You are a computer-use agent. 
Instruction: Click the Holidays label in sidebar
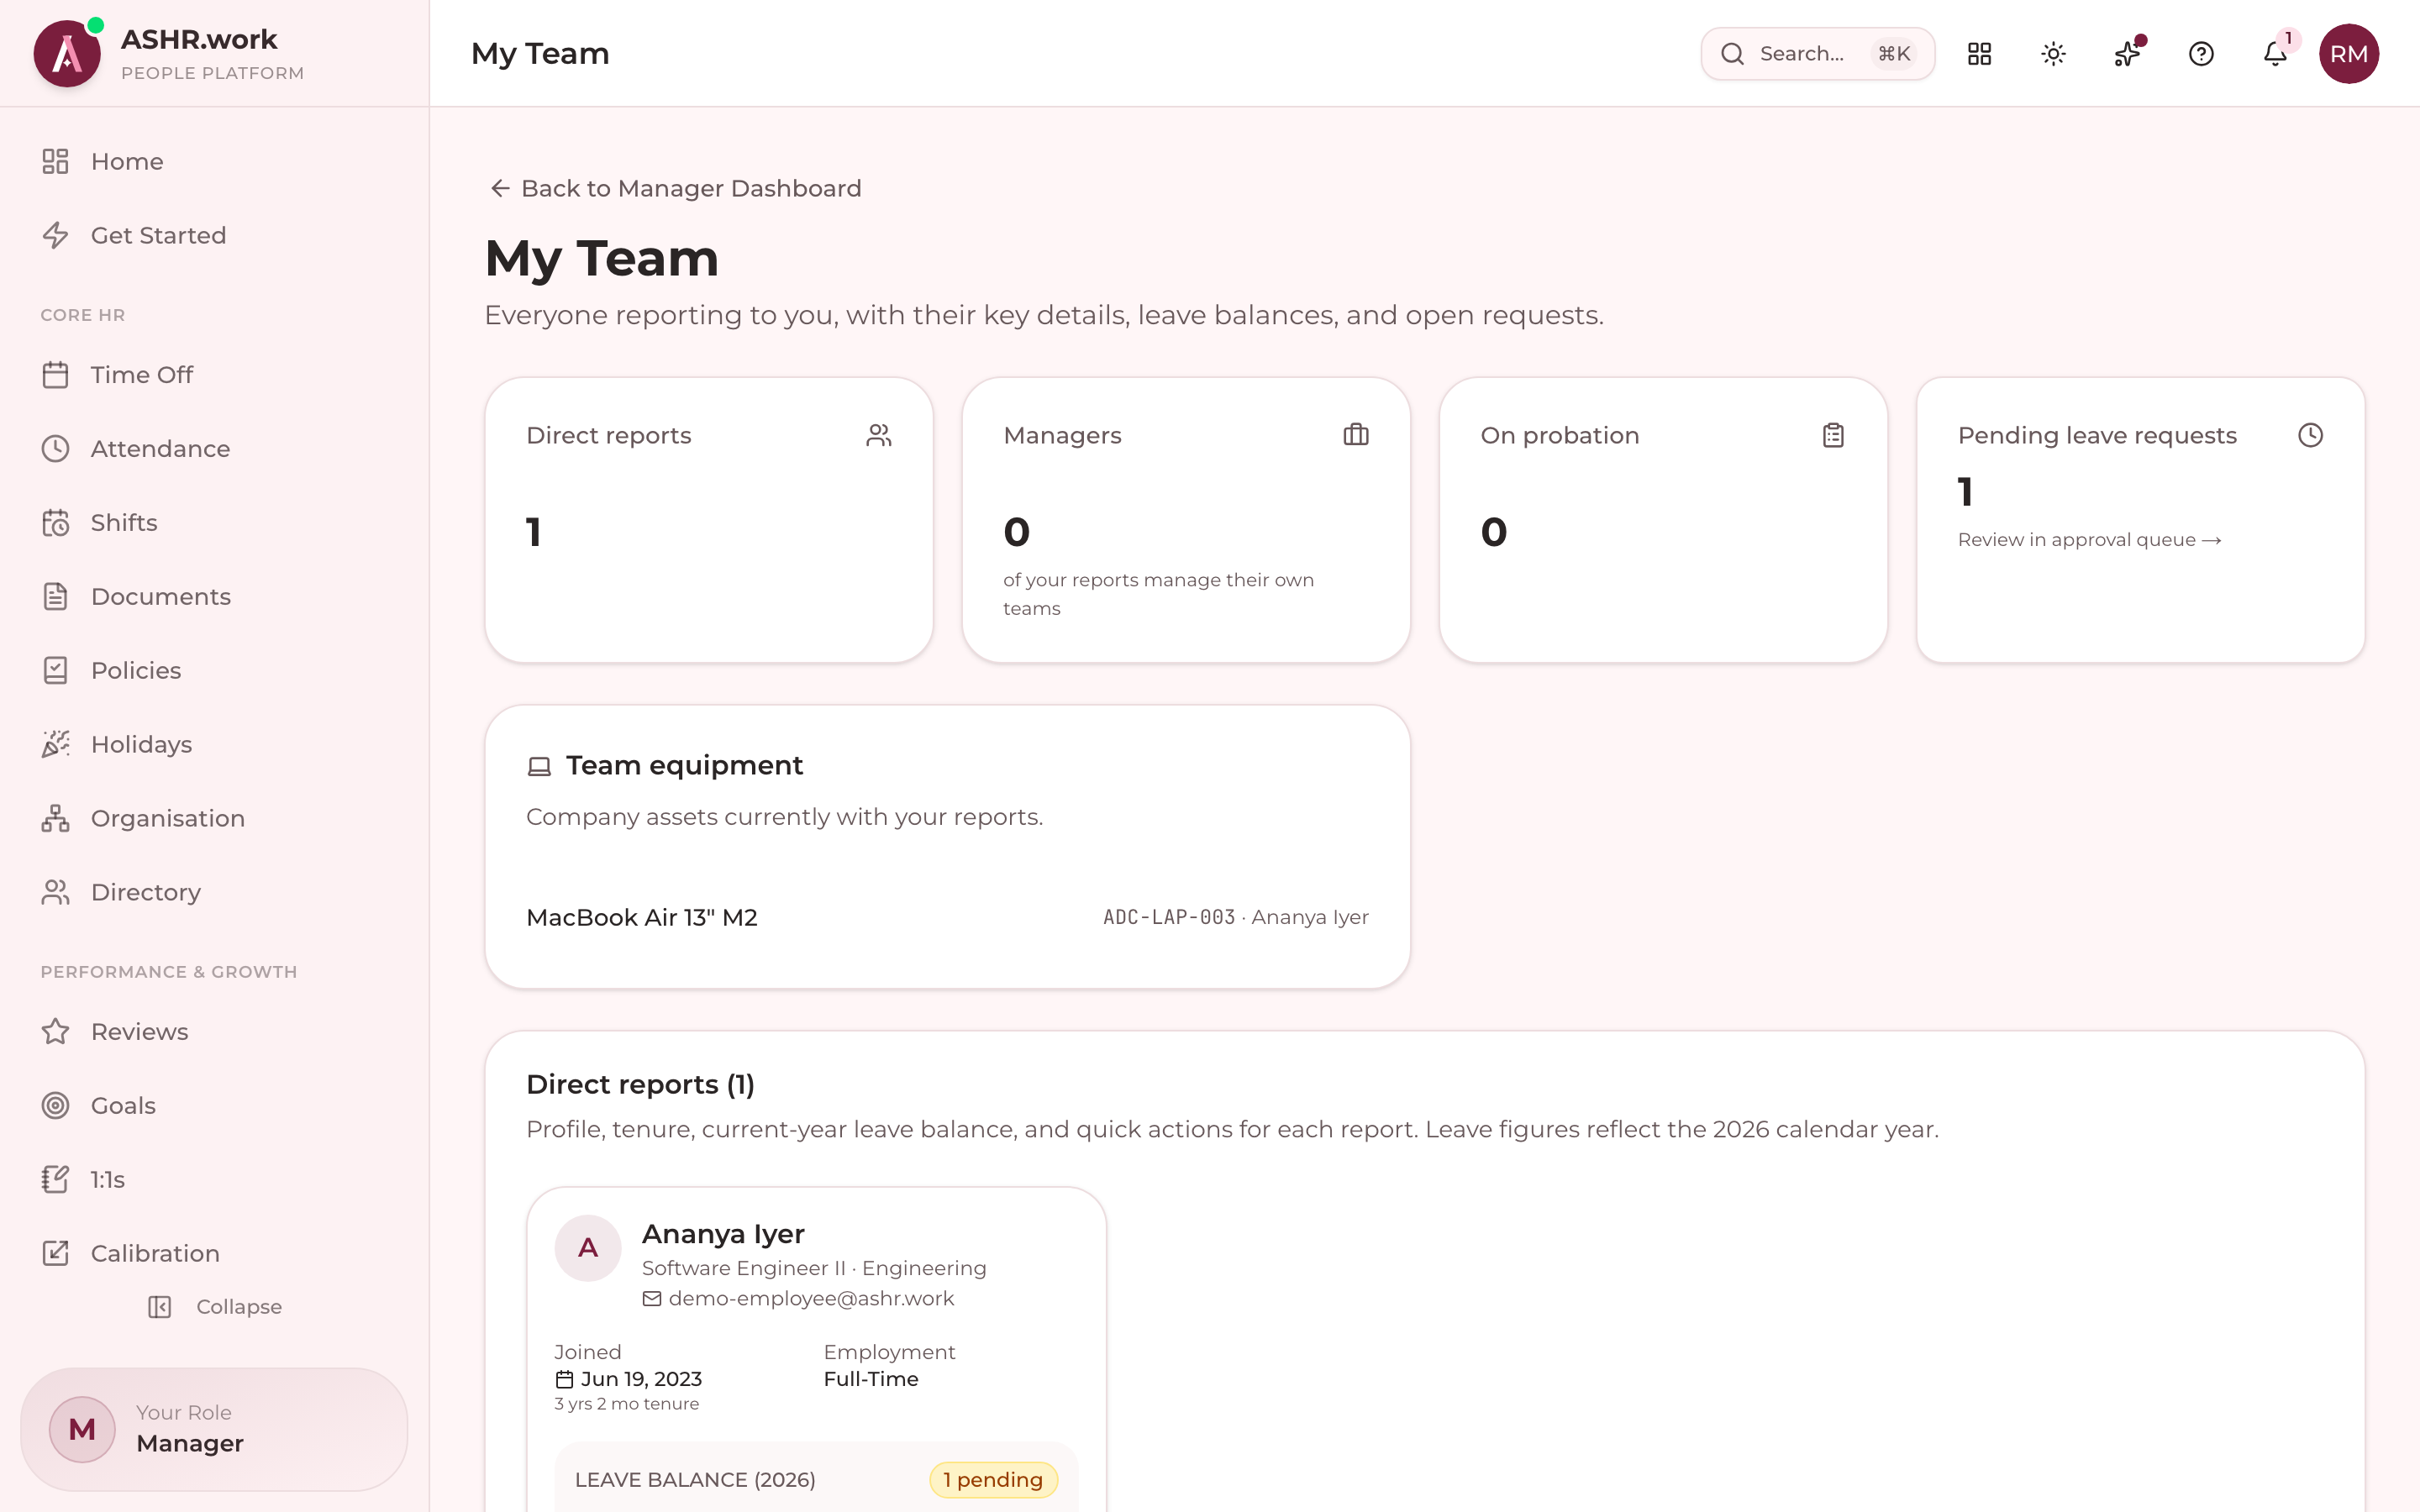coord(141,744)
